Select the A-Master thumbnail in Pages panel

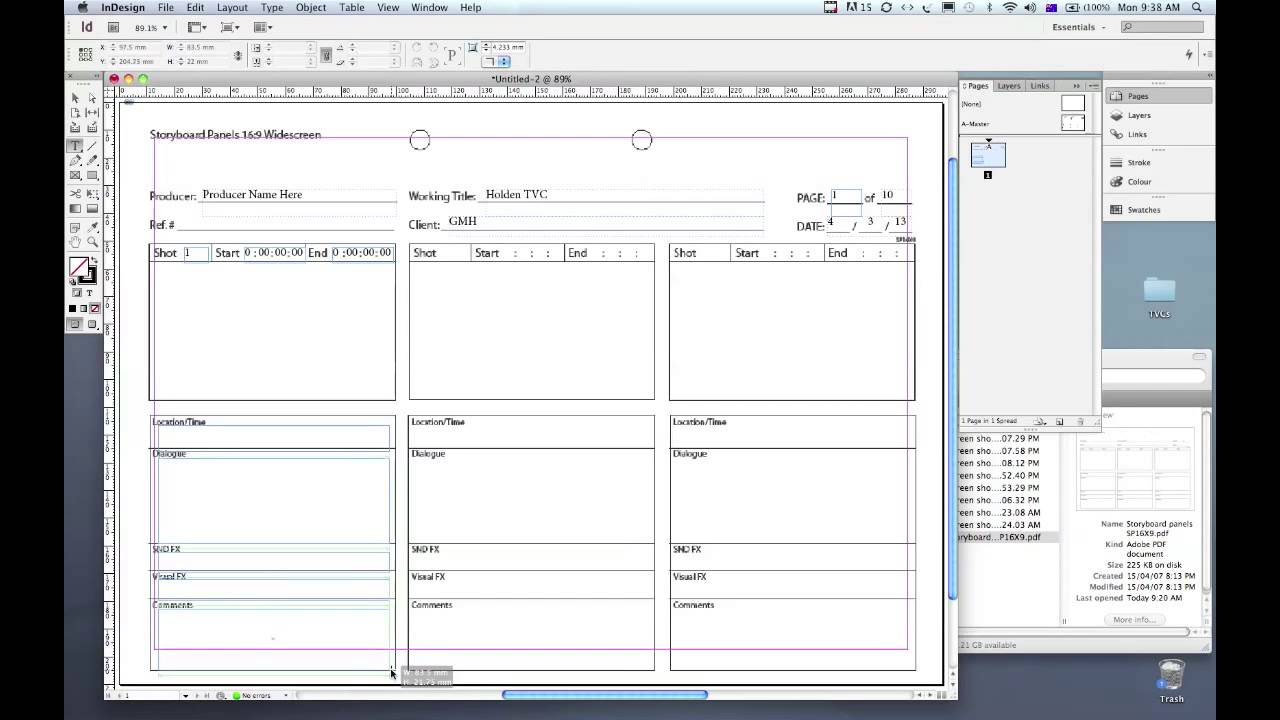1073,122
